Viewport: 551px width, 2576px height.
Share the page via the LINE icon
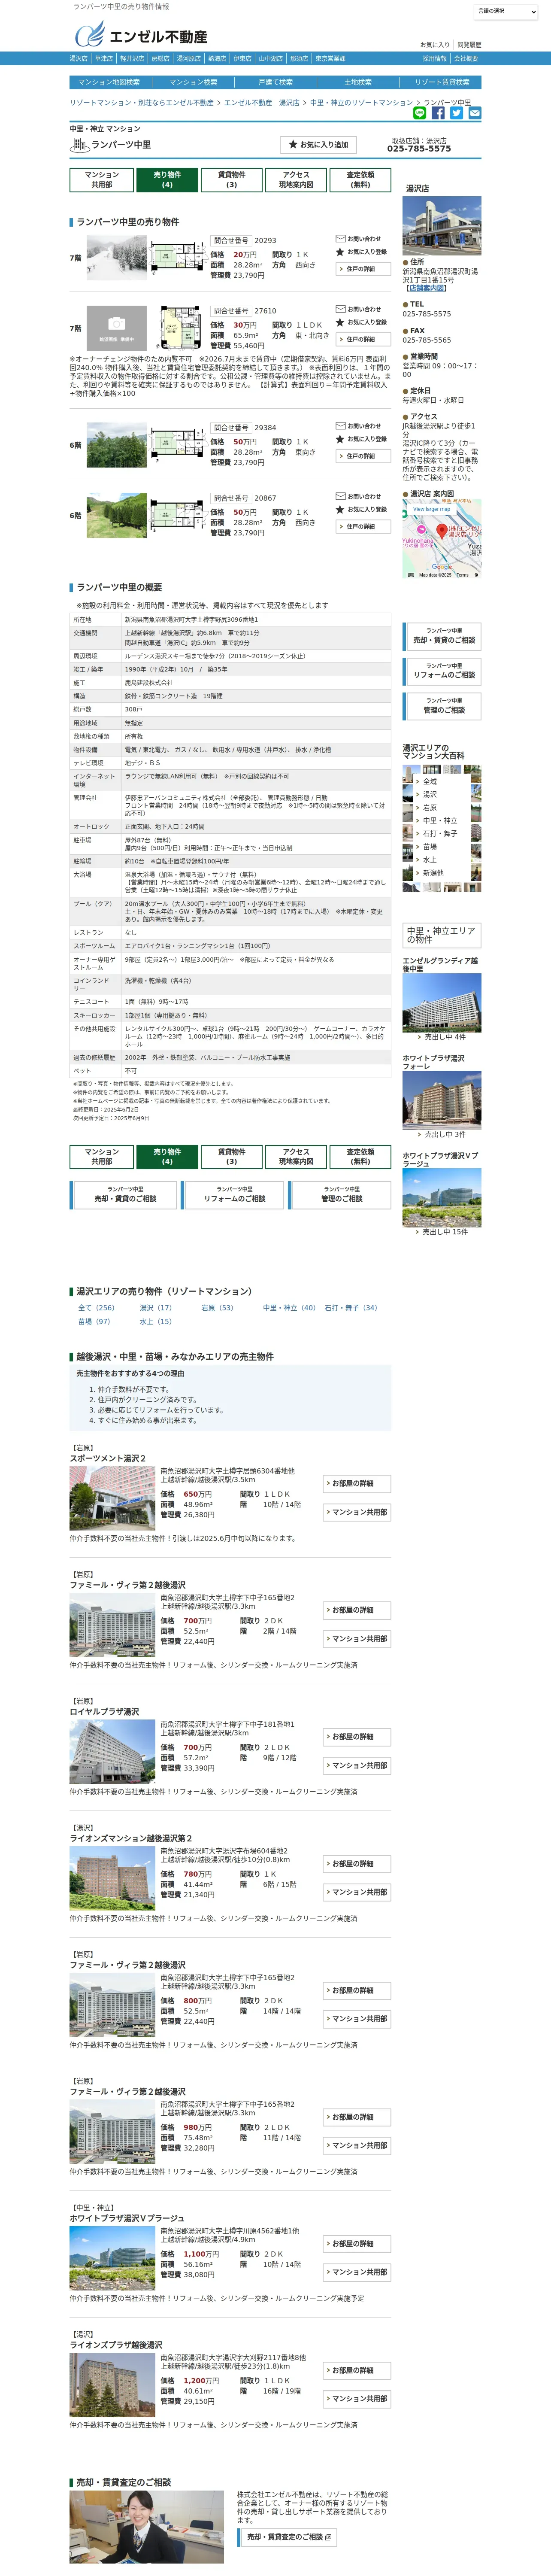tap(420, 113)
